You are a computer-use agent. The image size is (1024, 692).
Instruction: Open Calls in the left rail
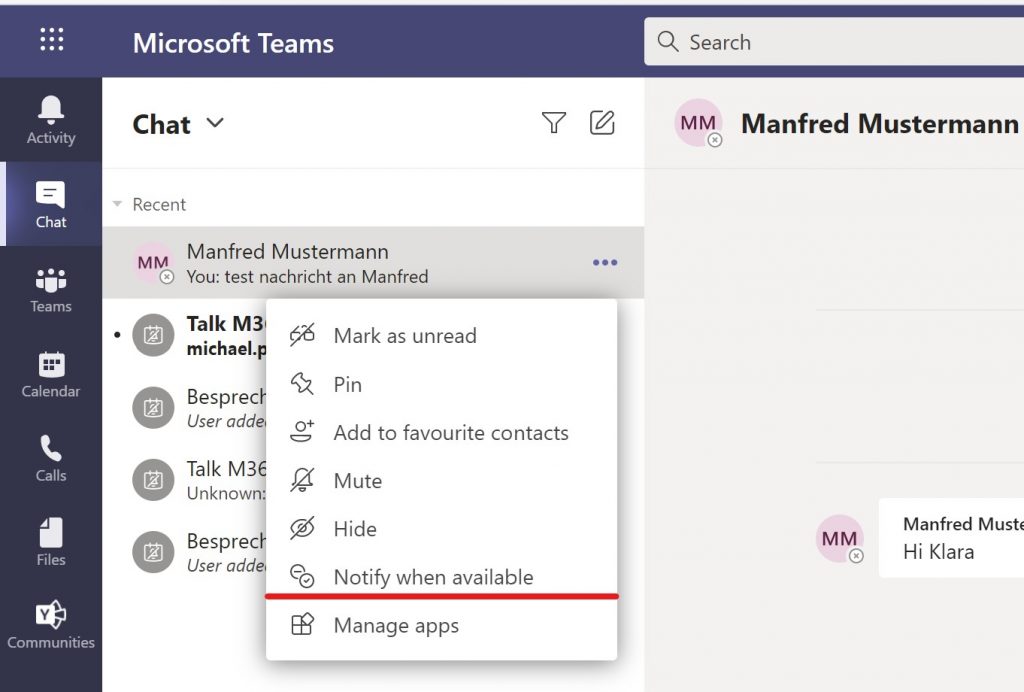(51, 459)
